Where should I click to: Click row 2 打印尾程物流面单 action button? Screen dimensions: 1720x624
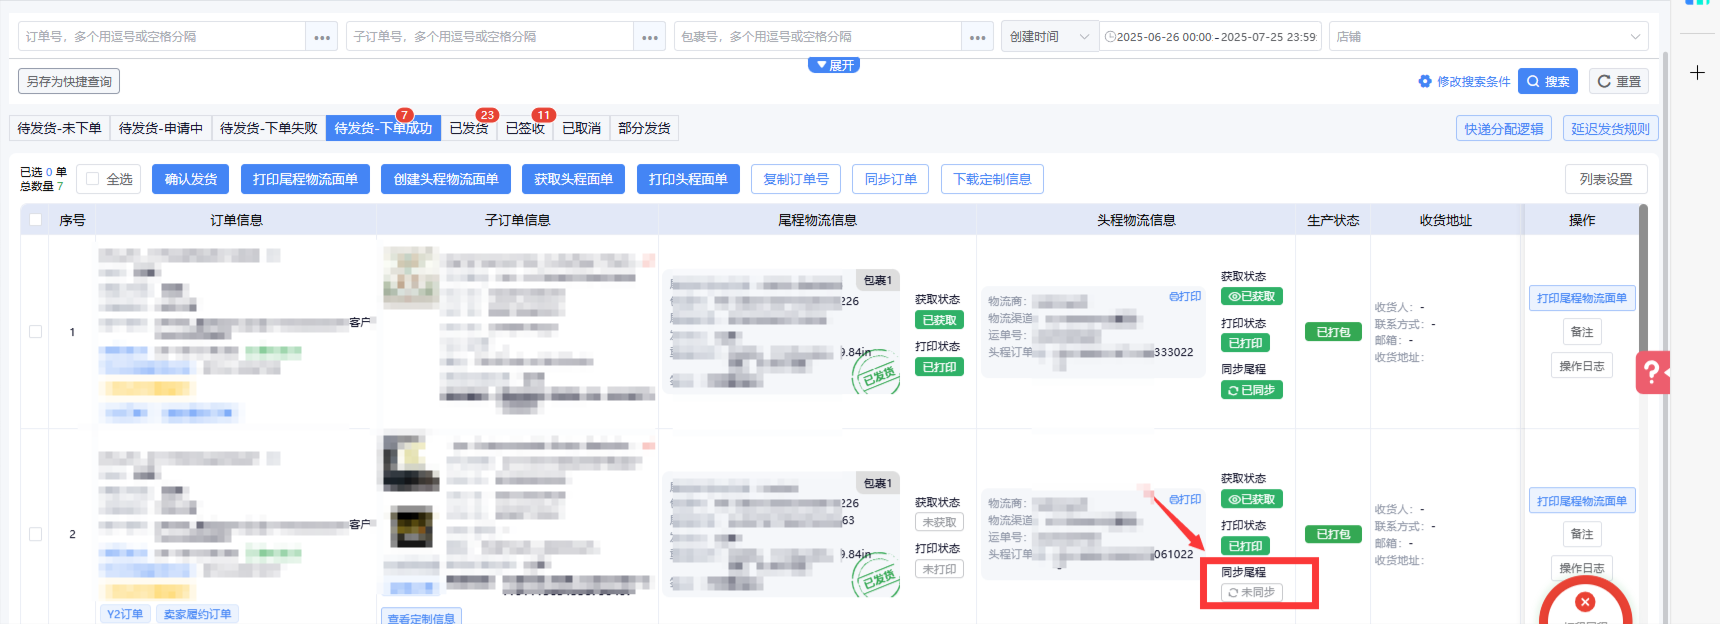1582,501
